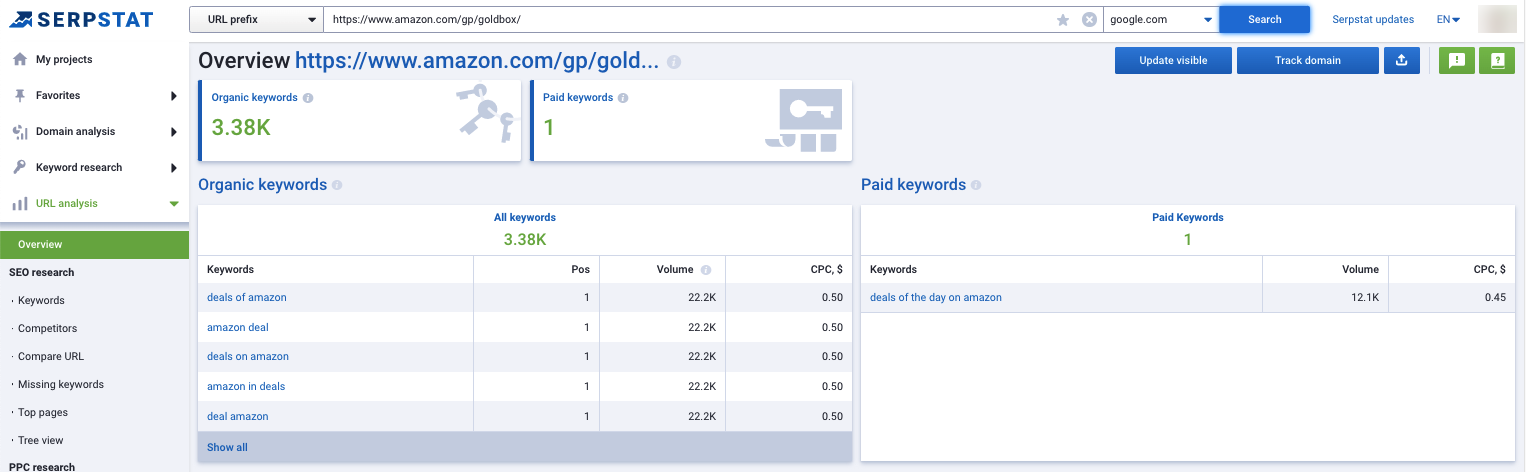
Task: Click info icon beside Volume column header
Action: (706, 270)
